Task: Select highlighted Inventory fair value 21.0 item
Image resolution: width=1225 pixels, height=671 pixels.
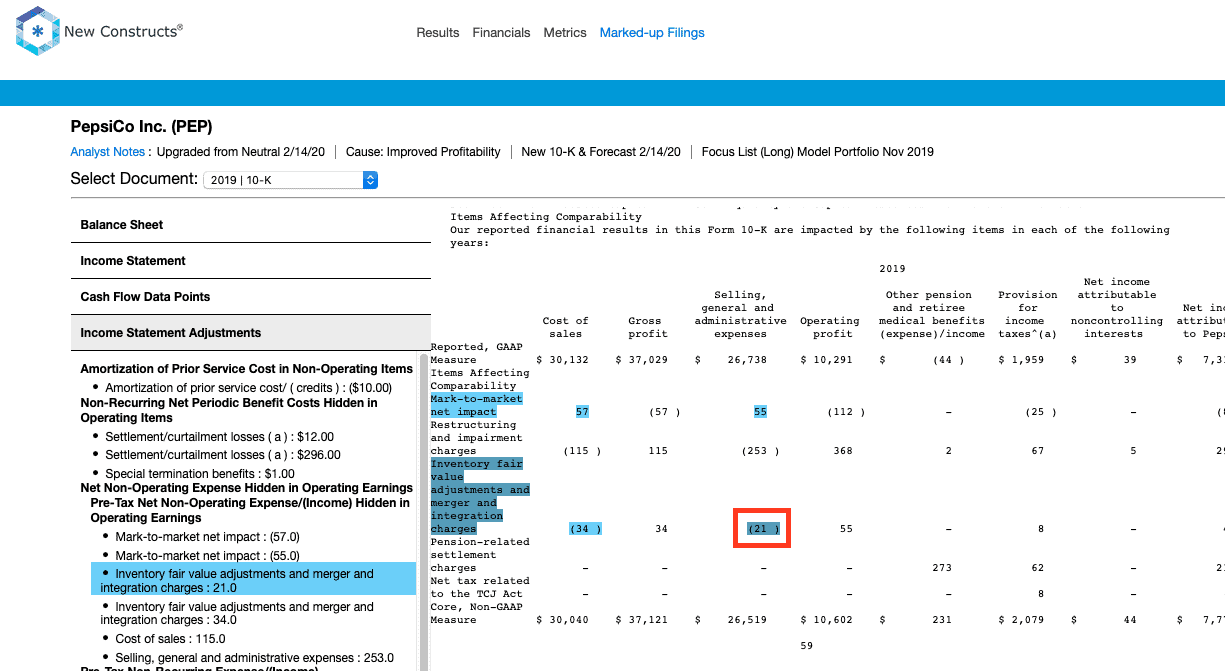Action: click(x=253, y=581)
